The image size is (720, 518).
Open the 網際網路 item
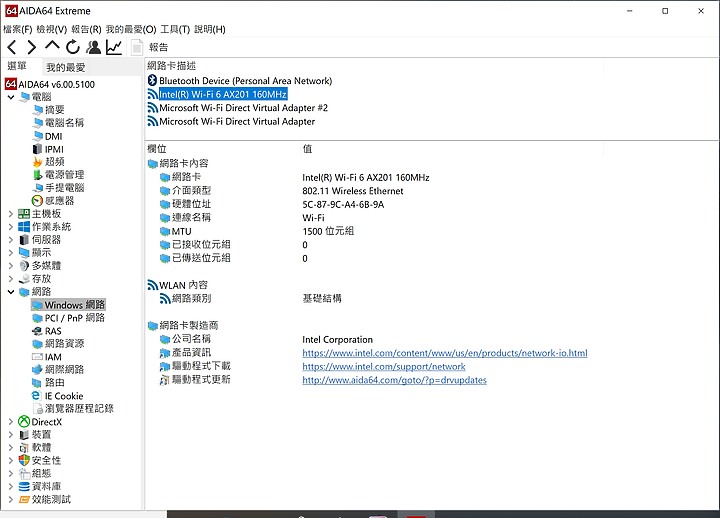click(x=58, y=370)
